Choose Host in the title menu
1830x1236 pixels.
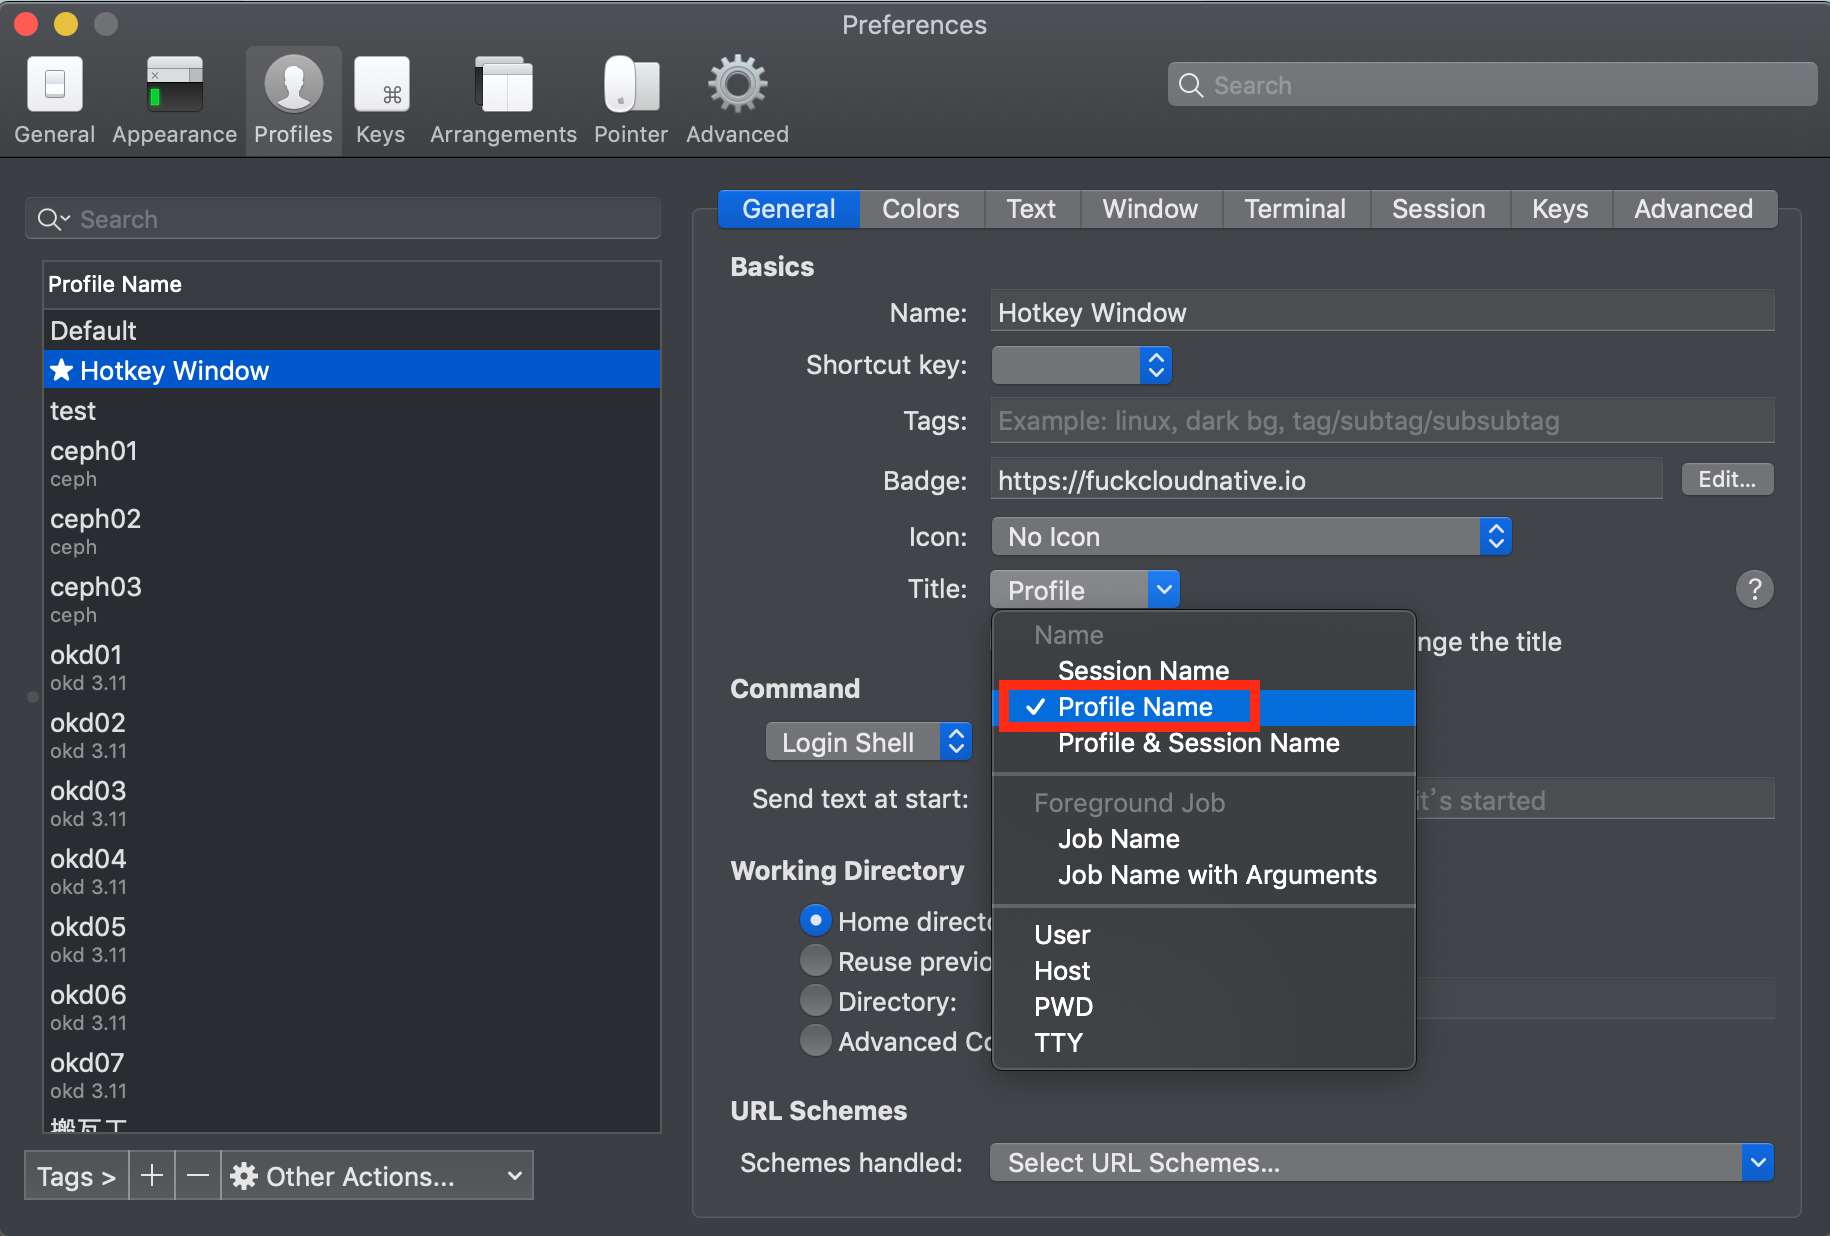pos(1204,971)
